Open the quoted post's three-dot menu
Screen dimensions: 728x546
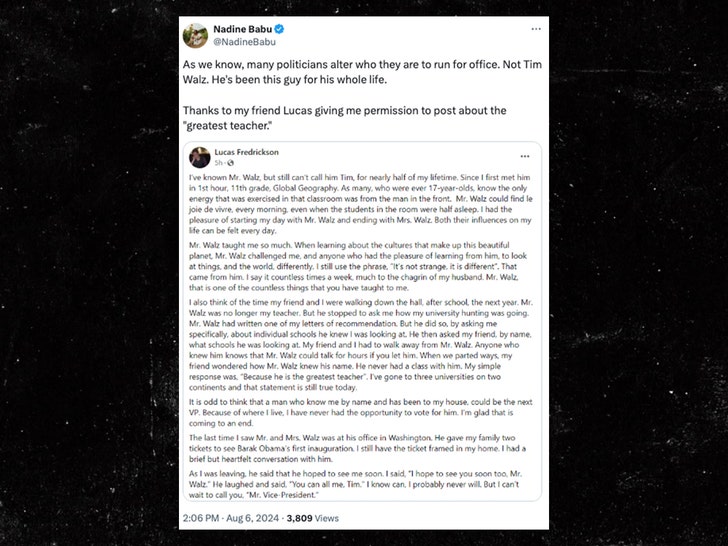(x=525, y=157)
